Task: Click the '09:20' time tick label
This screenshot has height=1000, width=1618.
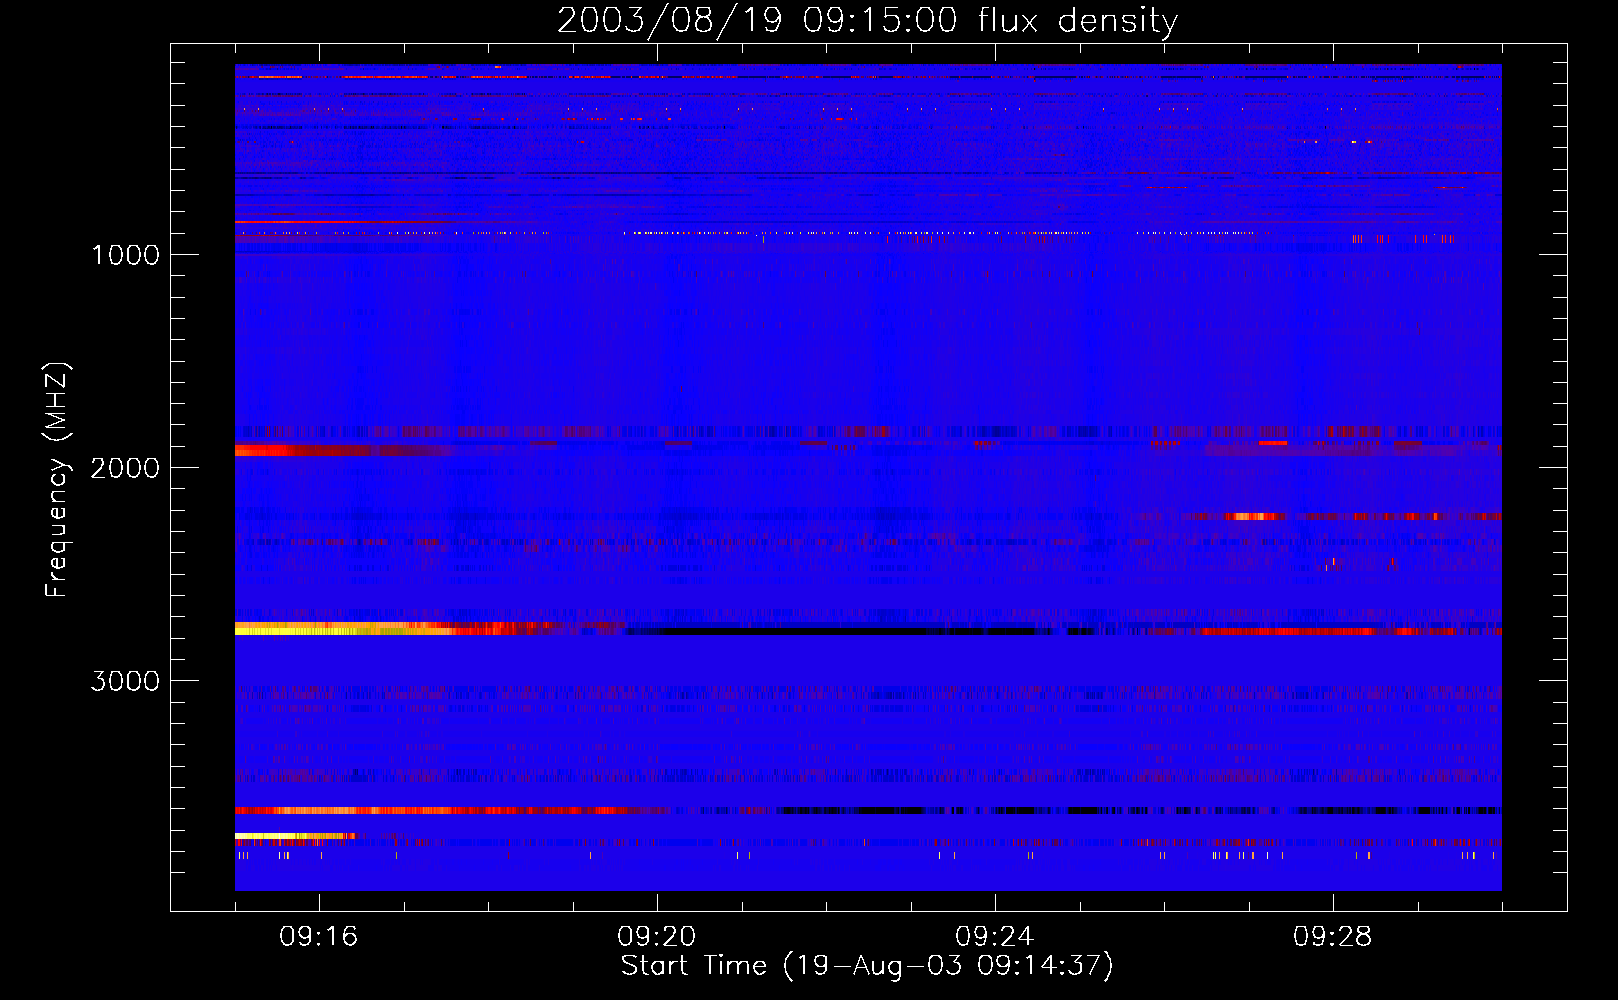Action: coord(657,937)
